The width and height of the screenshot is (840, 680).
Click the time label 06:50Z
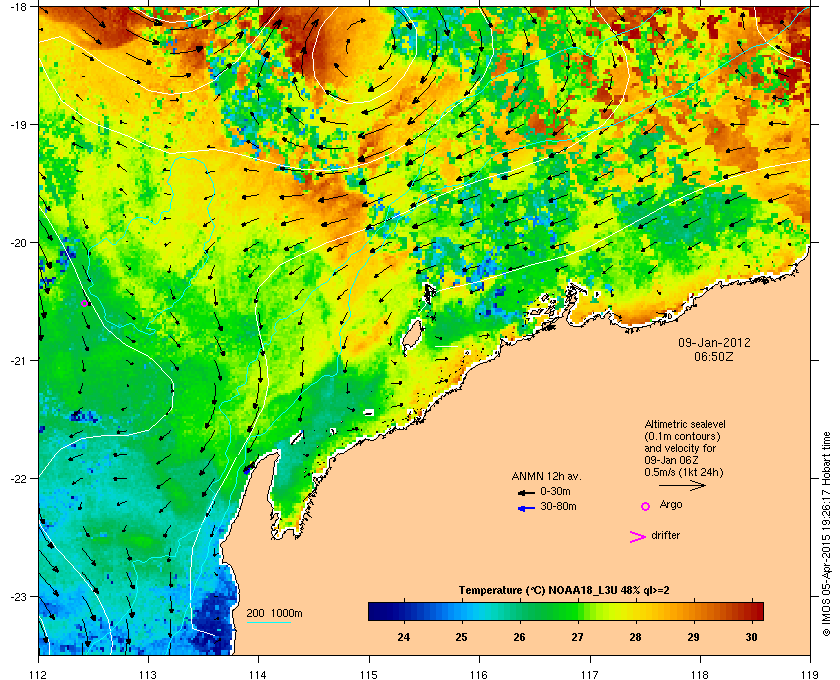click(714, 356)
